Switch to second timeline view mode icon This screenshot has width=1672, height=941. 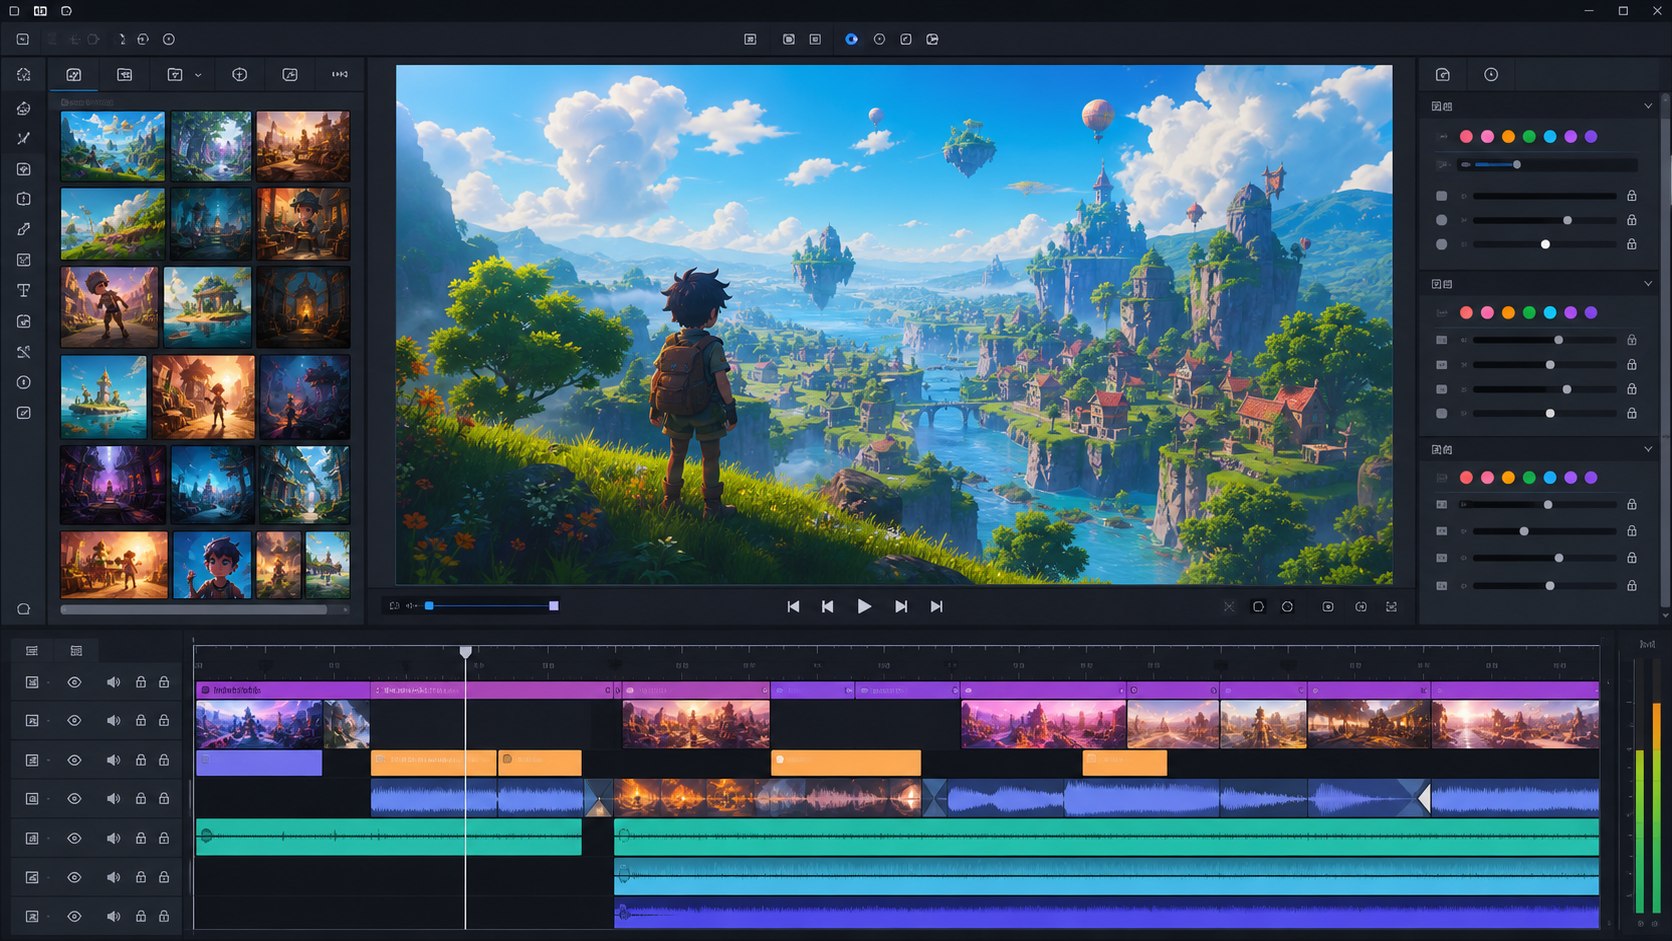point(76,651)
